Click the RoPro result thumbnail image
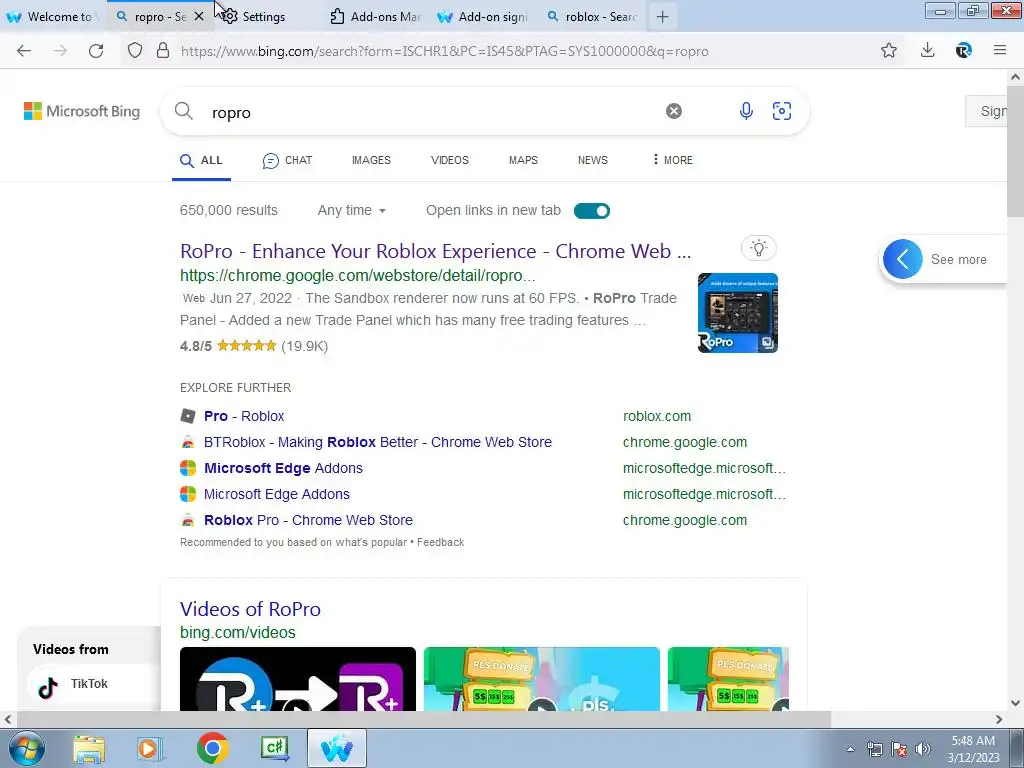Viewport: 1024px width, 768px height. tap(737, 313)
